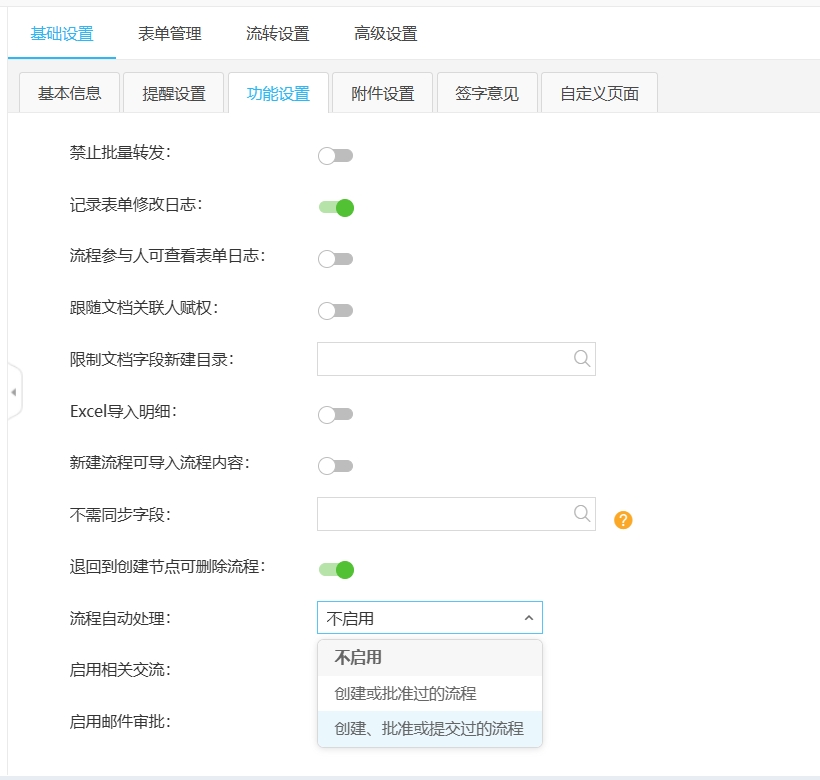Screen dimensions: 820x780
Task: Click search icon in 限制文档字段新建目录 field
Action: (x=582, y=359)
